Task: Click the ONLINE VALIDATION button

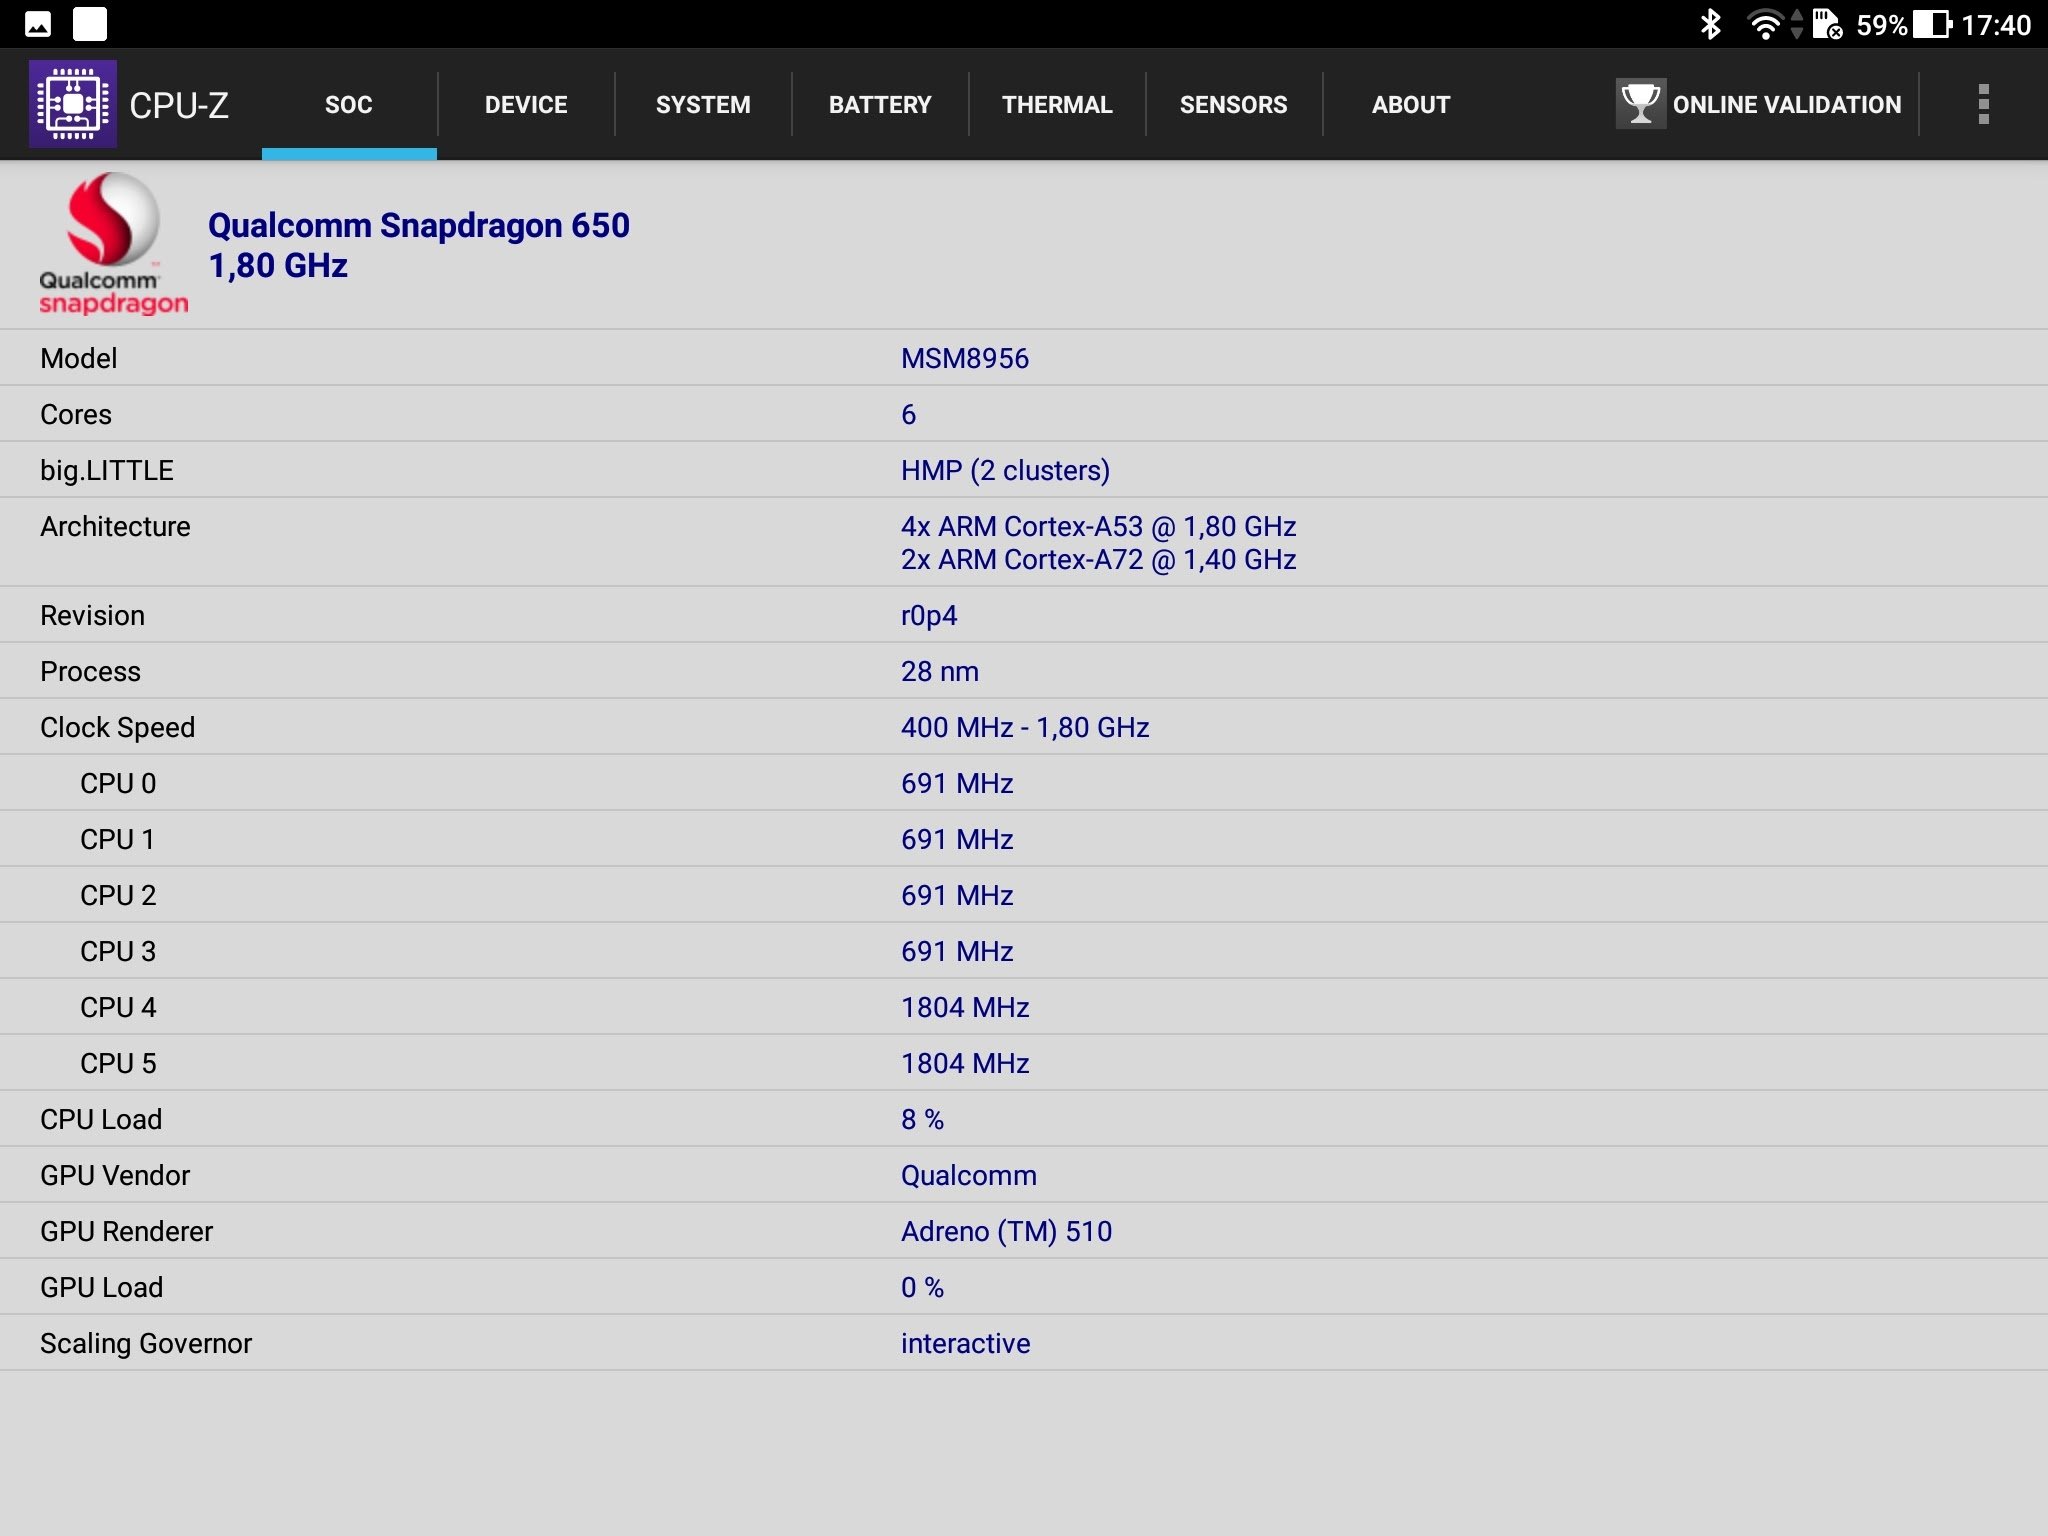Action: [1759, 104]
